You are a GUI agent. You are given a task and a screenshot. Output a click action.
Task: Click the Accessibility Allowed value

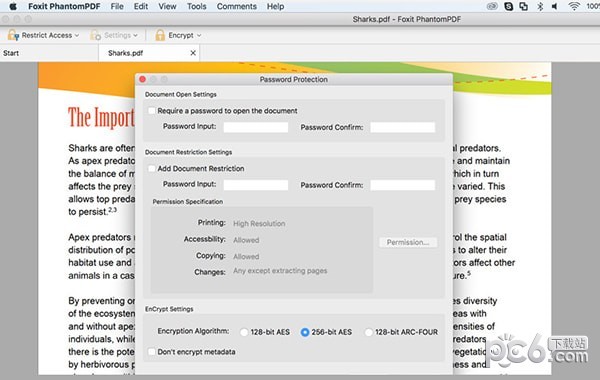pos(246,240)
